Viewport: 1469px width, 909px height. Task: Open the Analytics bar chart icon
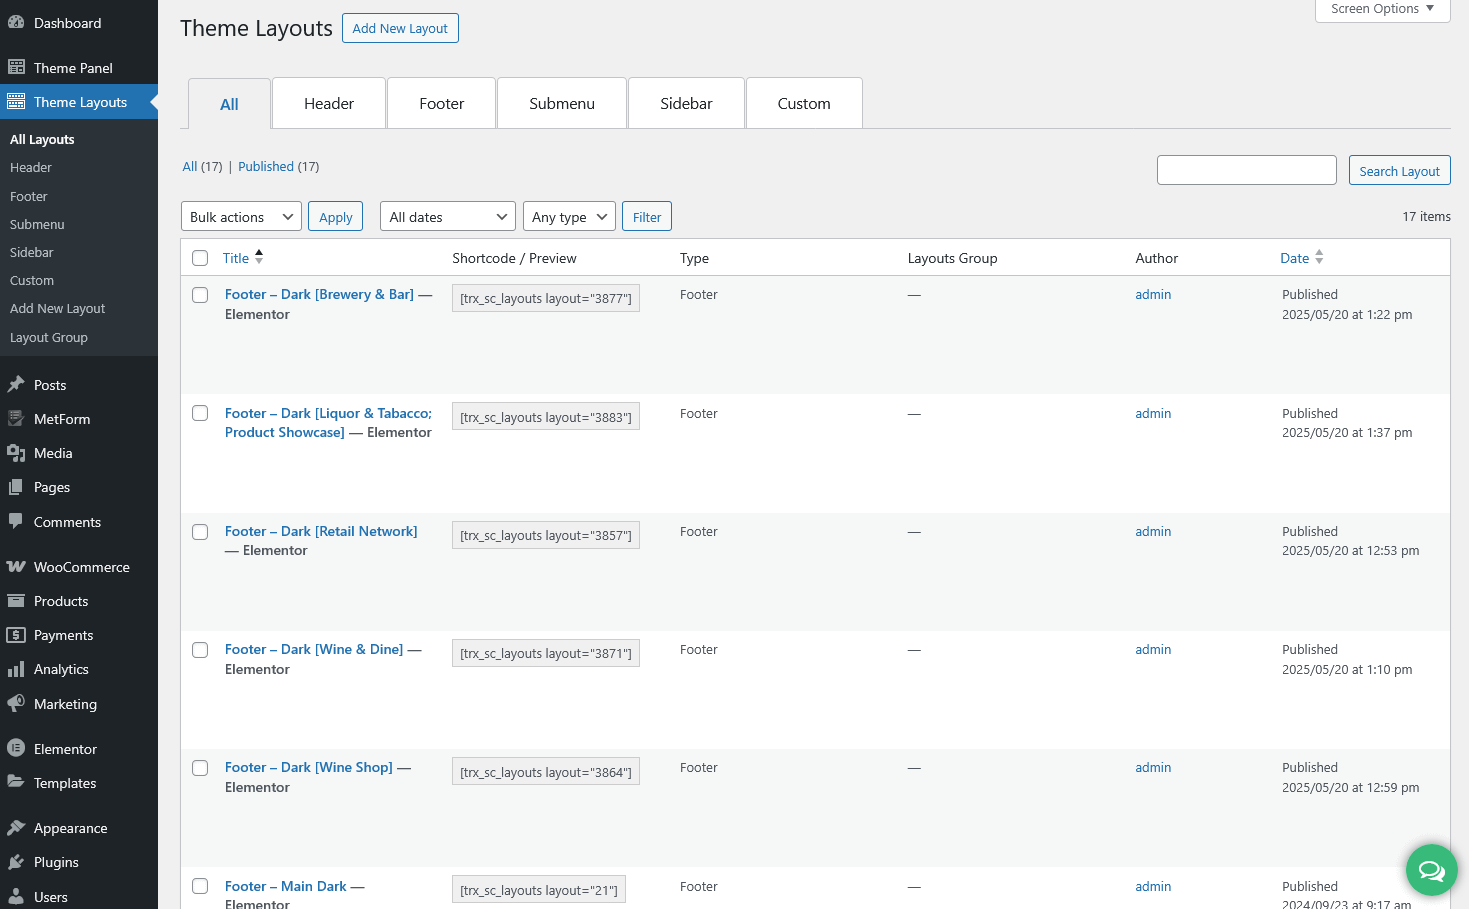[16, 669]
